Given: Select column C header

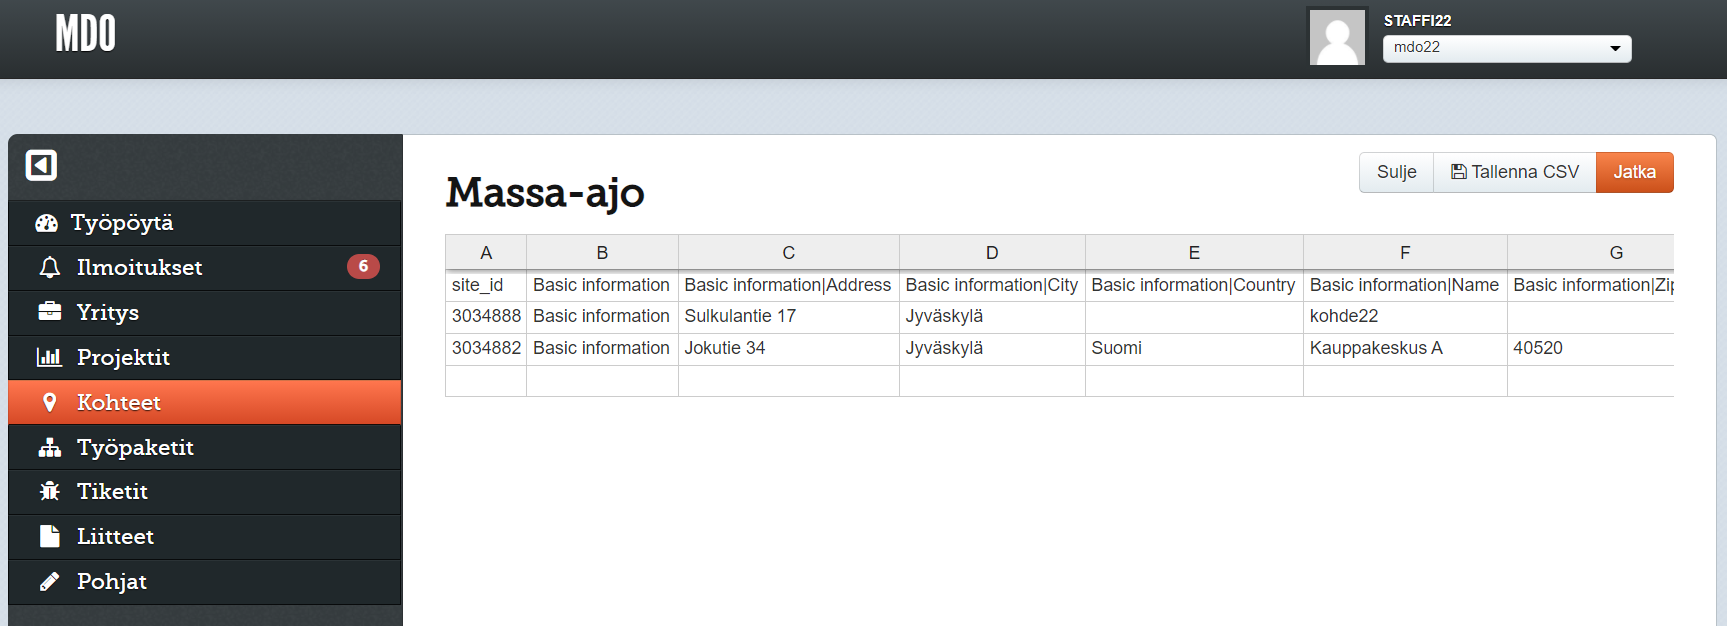Looking at the screenshot, I should [x=788, y=253].
